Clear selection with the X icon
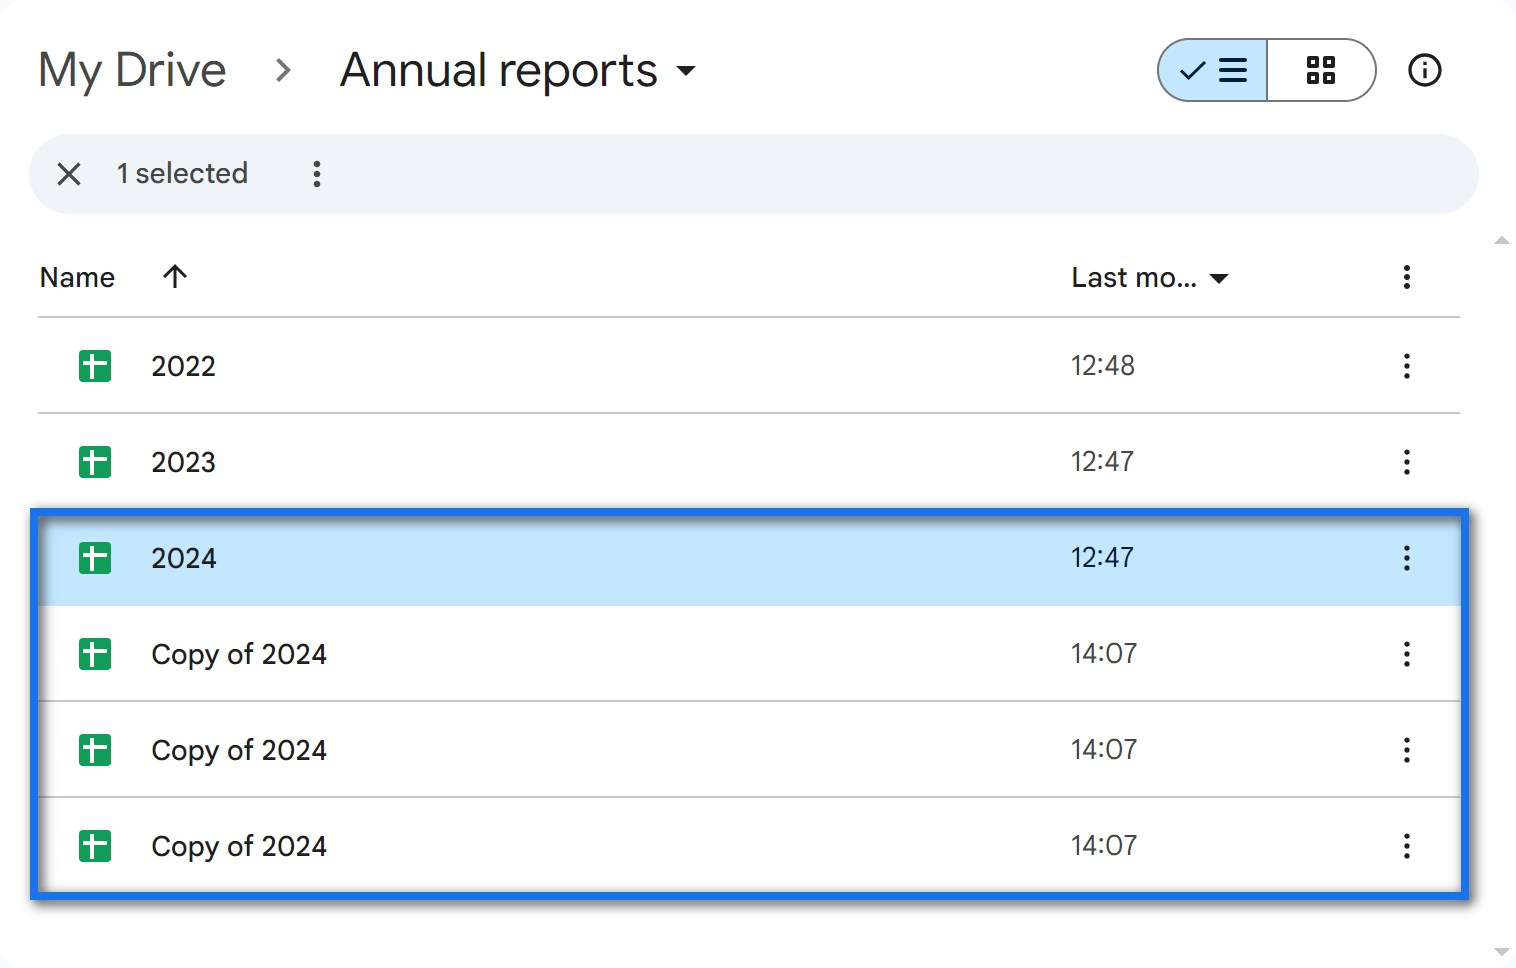Screen dimensions: 1516x968 69,174
